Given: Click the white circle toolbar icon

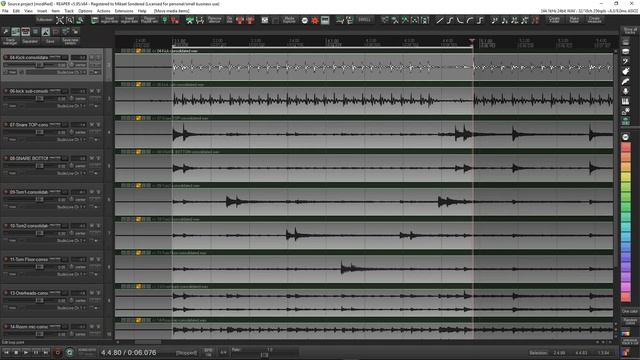Looking at the screenshot, I should pos(304,20).
